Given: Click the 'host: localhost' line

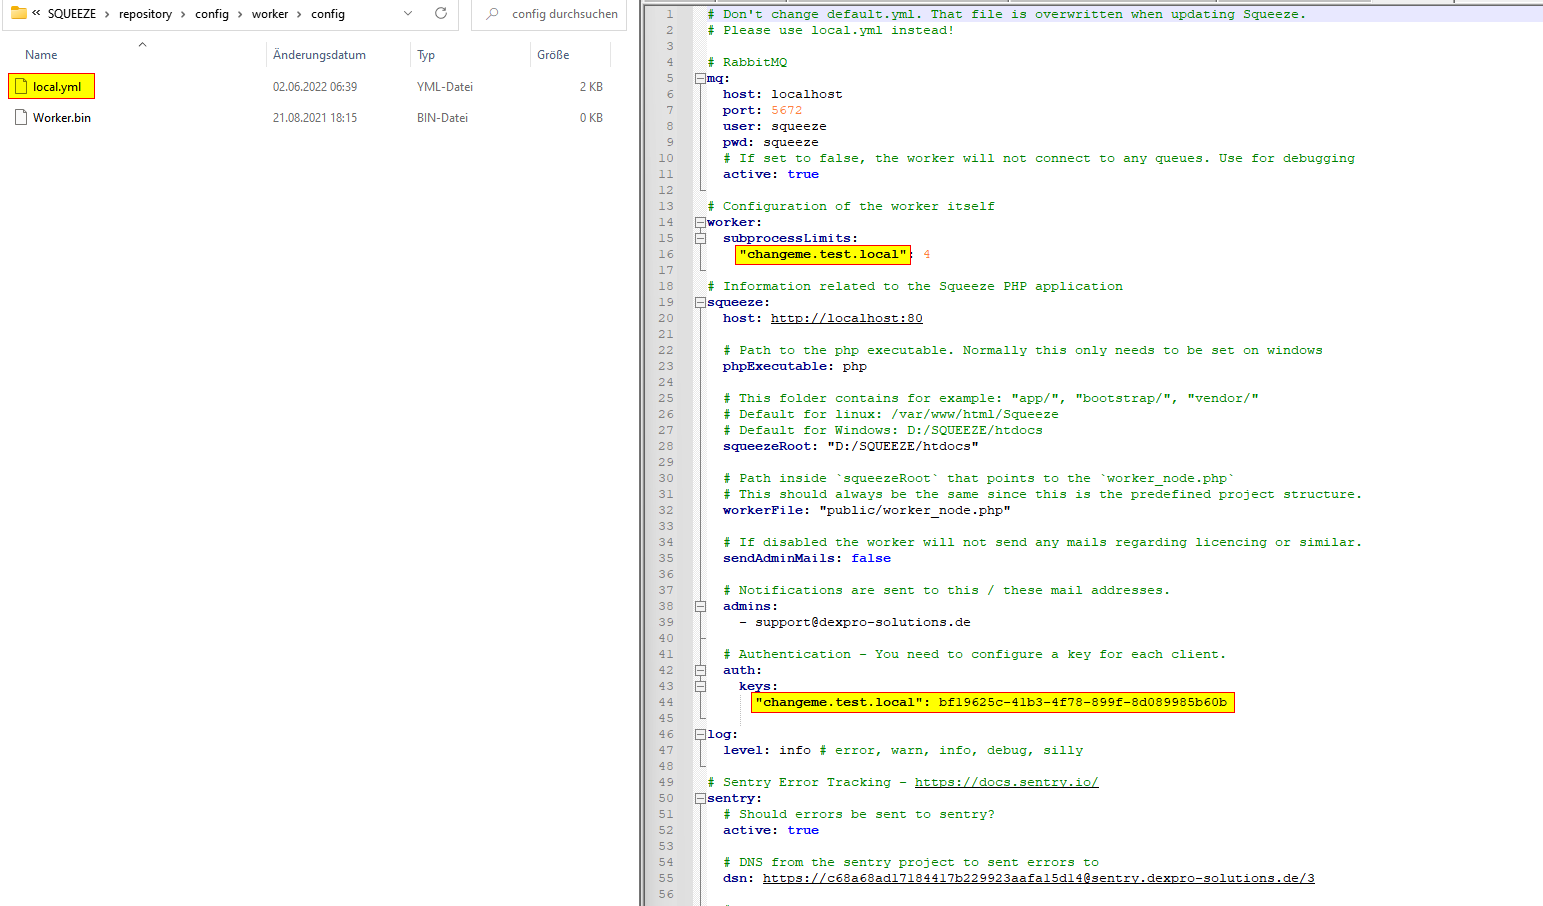Looking at the screenshot, I should [x=782, y=94].
